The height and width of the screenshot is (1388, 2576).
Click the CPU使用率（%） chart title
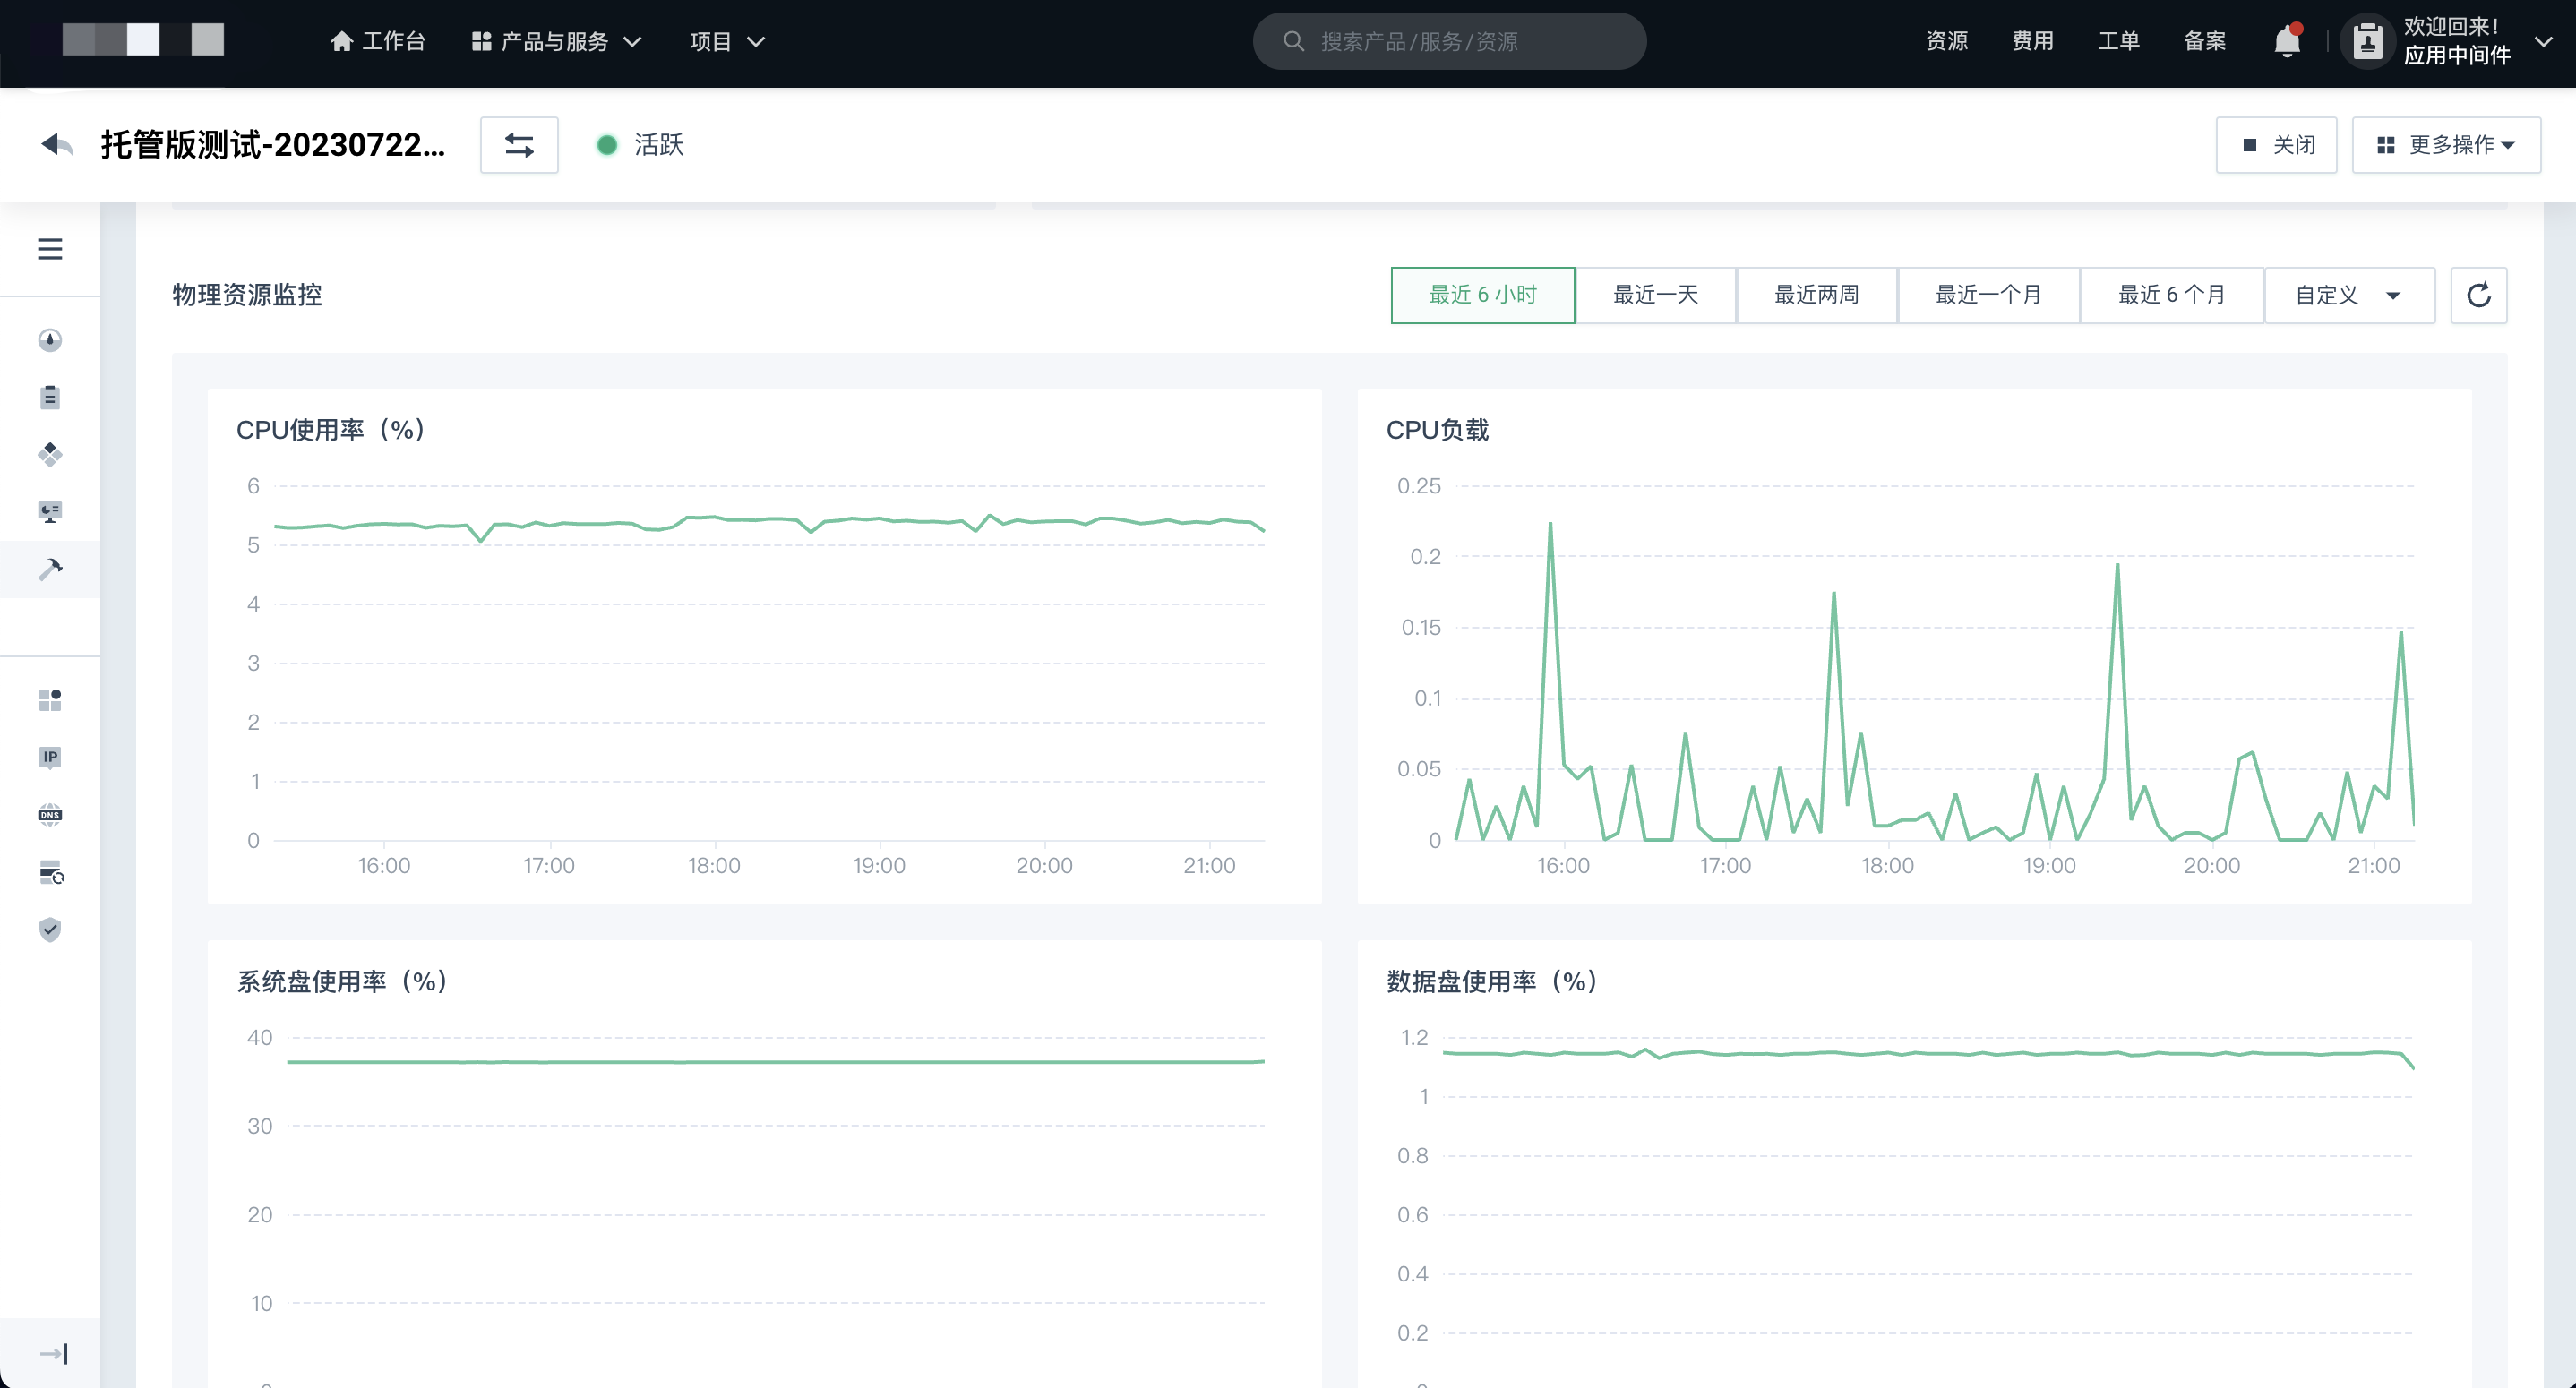[x=332, y=430]
